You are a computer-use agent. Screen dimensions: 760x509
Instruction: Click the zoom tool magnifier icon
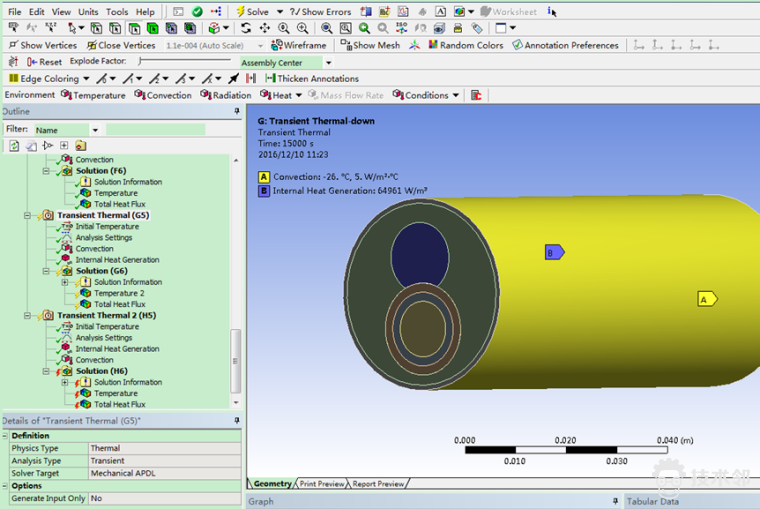click(284, 28)
